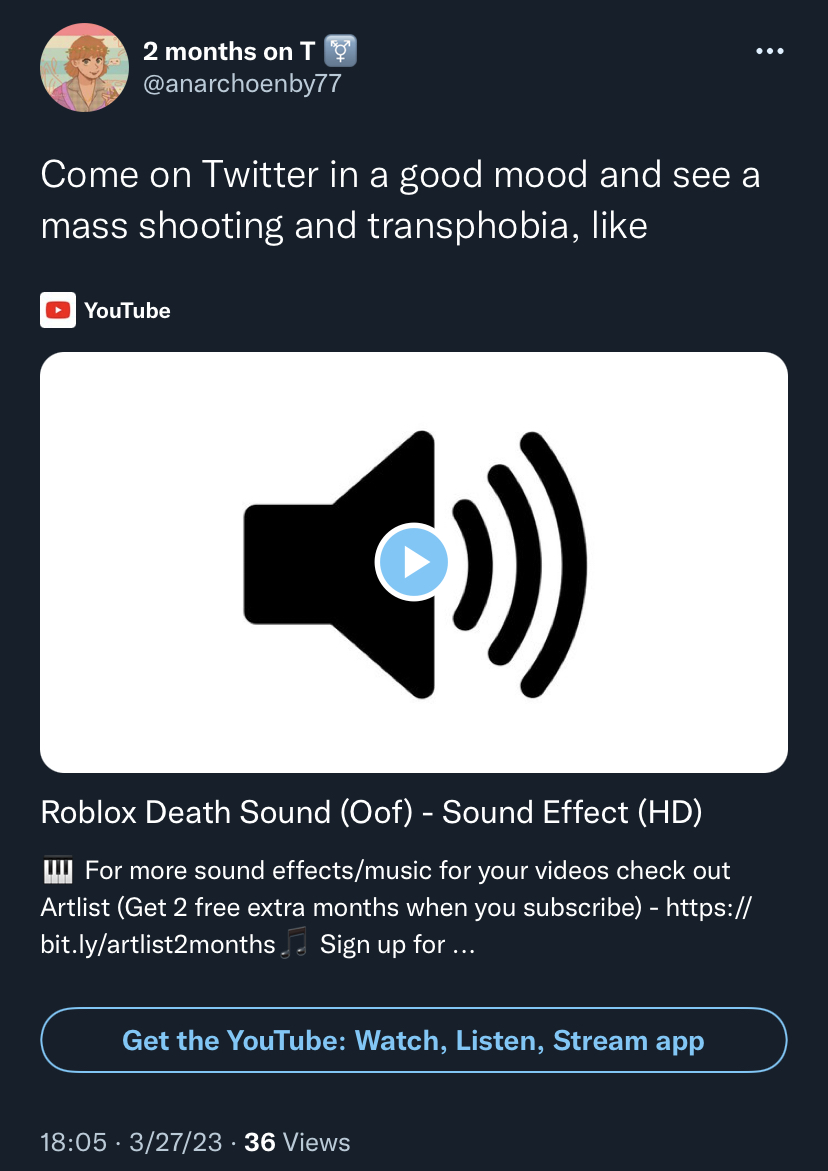Image resolution: width=828 pixels, height=1171 pixels.
Task: Click the music note emoji in description
Action: tap(293, 945)
